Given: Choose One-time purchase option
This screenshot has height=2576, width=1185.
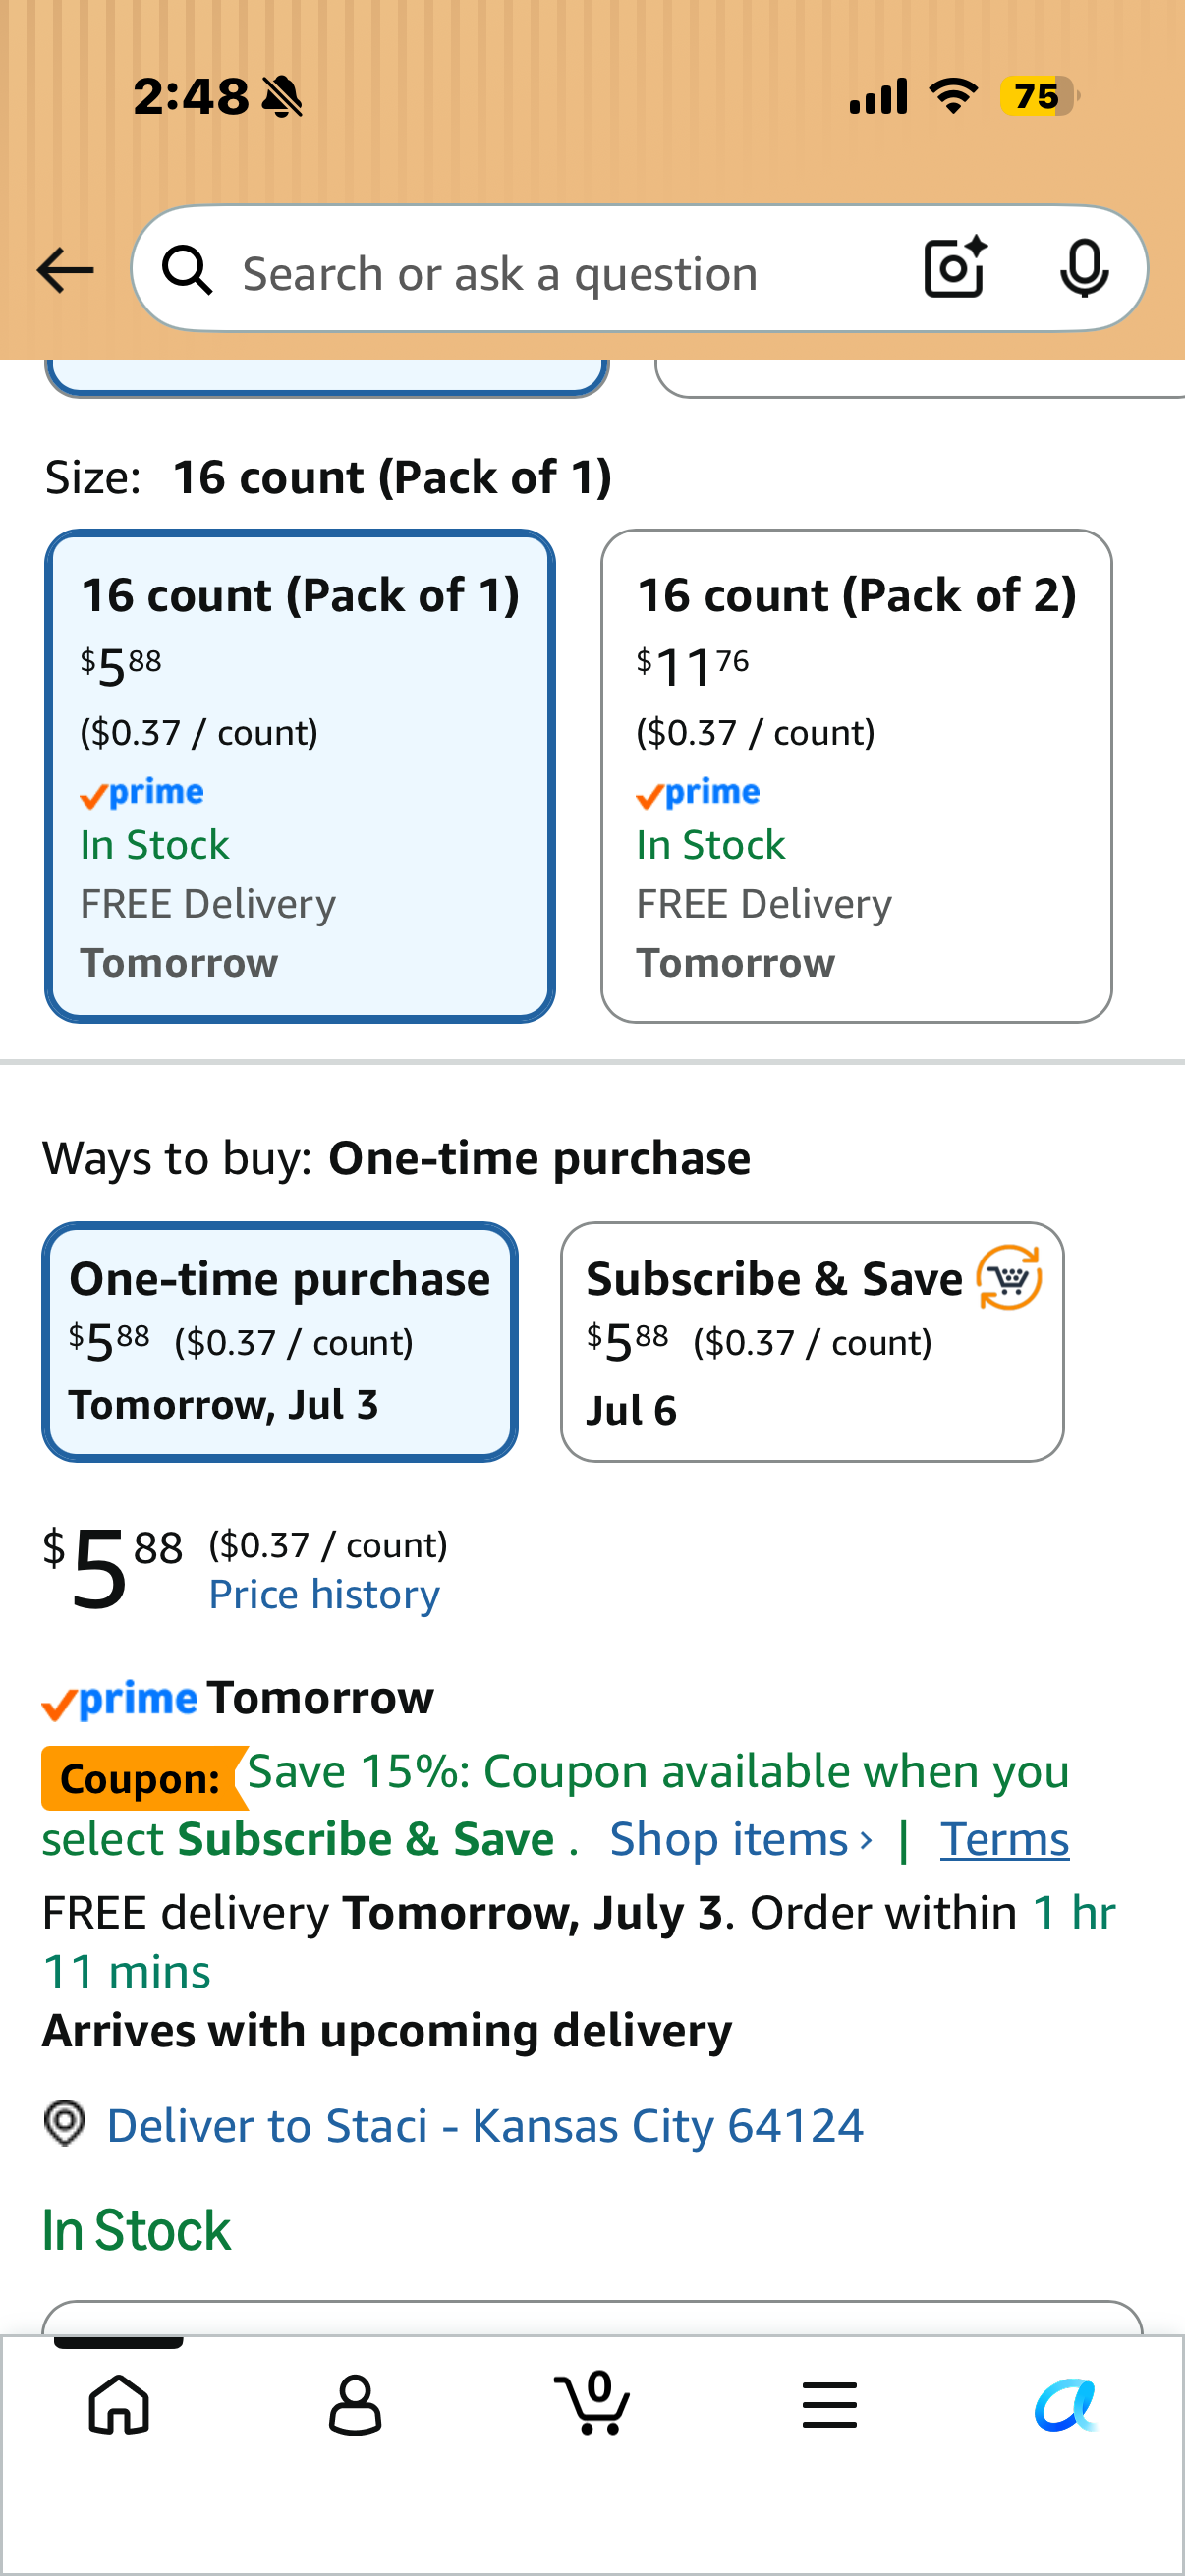Looking at the screenshot, I should point(280,1341).
